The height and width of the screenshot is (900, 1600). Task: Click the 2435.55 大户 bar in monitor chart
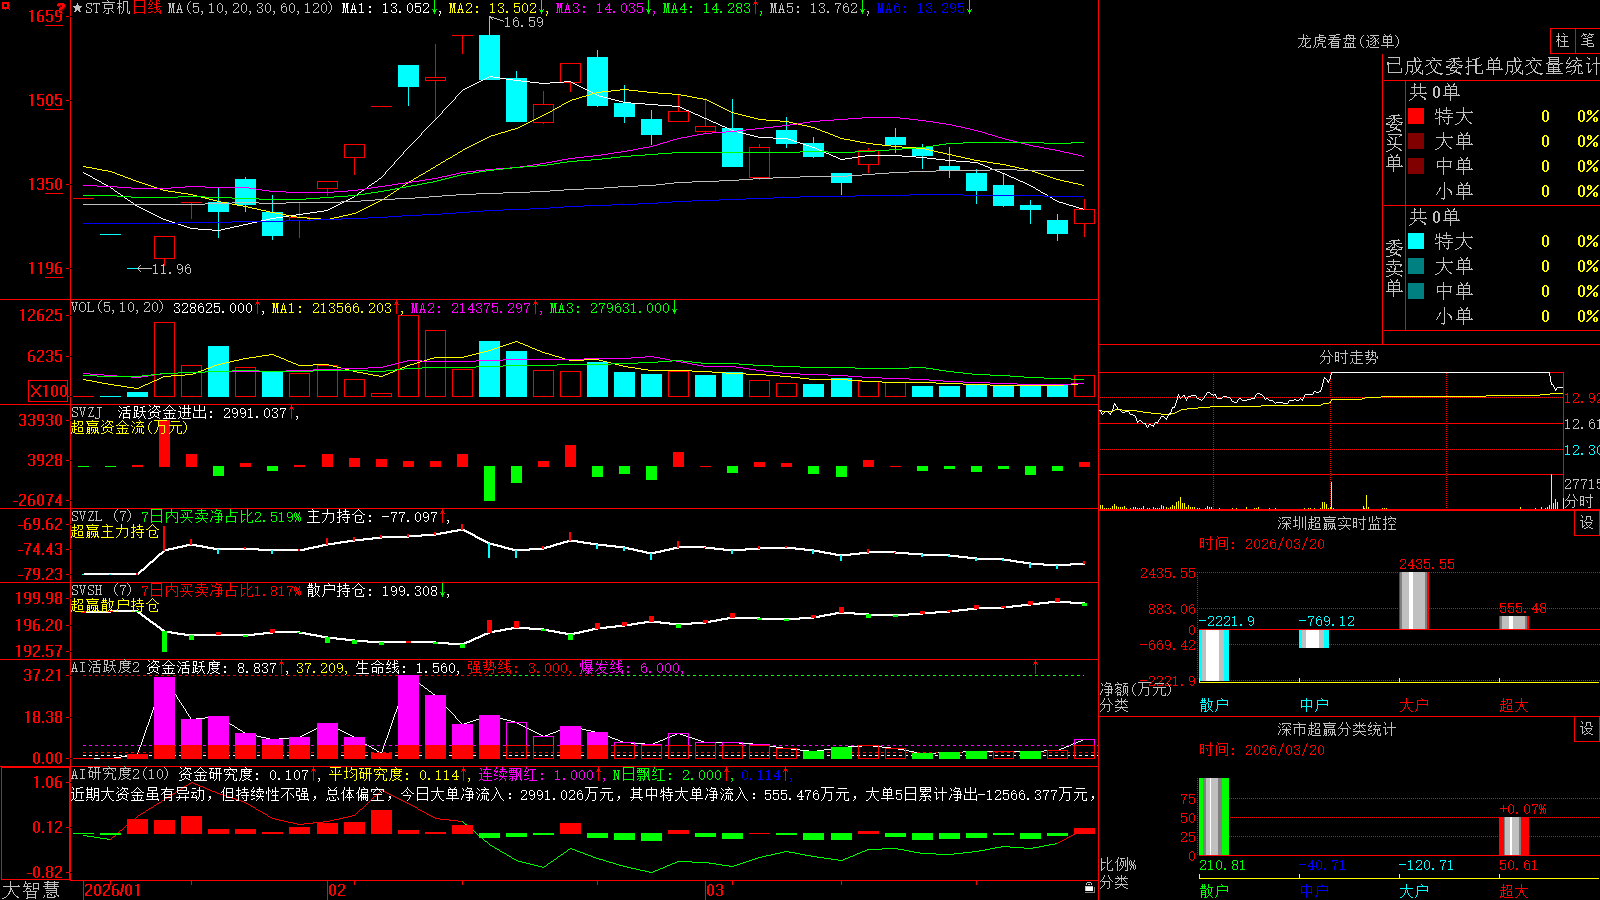1414,600
